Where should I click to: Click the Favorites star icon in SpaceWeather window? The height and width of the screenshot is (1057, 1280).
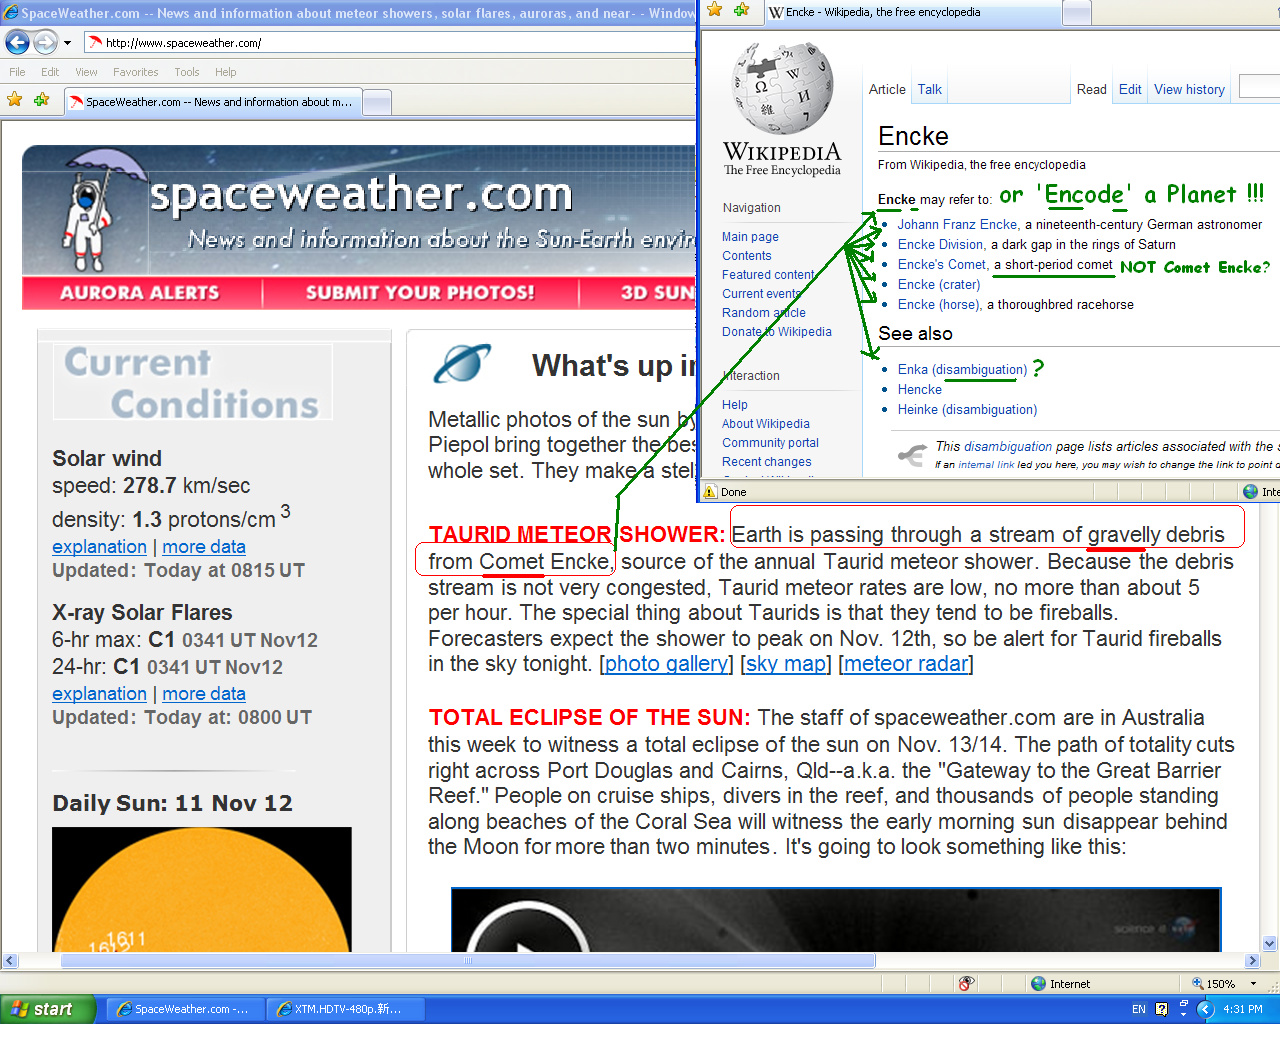(x=15, y=100)
